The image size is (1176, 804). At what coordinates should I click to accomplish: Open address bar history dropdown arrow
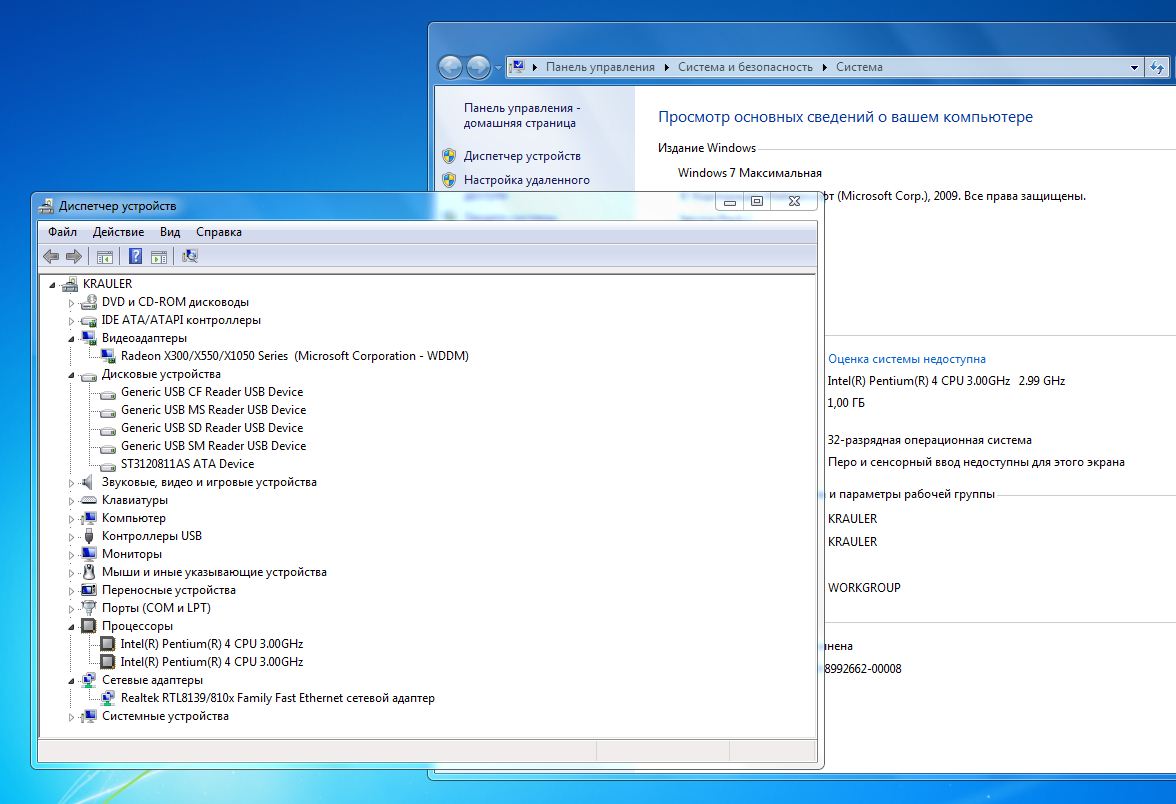coord(1134,68)
